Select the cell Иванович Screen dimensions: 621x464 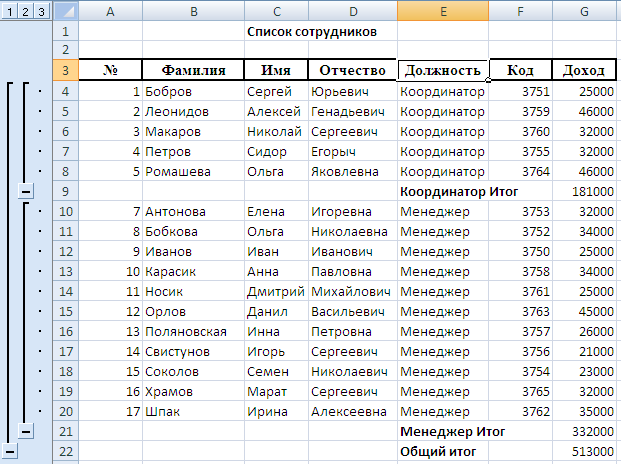click(353, 251)
